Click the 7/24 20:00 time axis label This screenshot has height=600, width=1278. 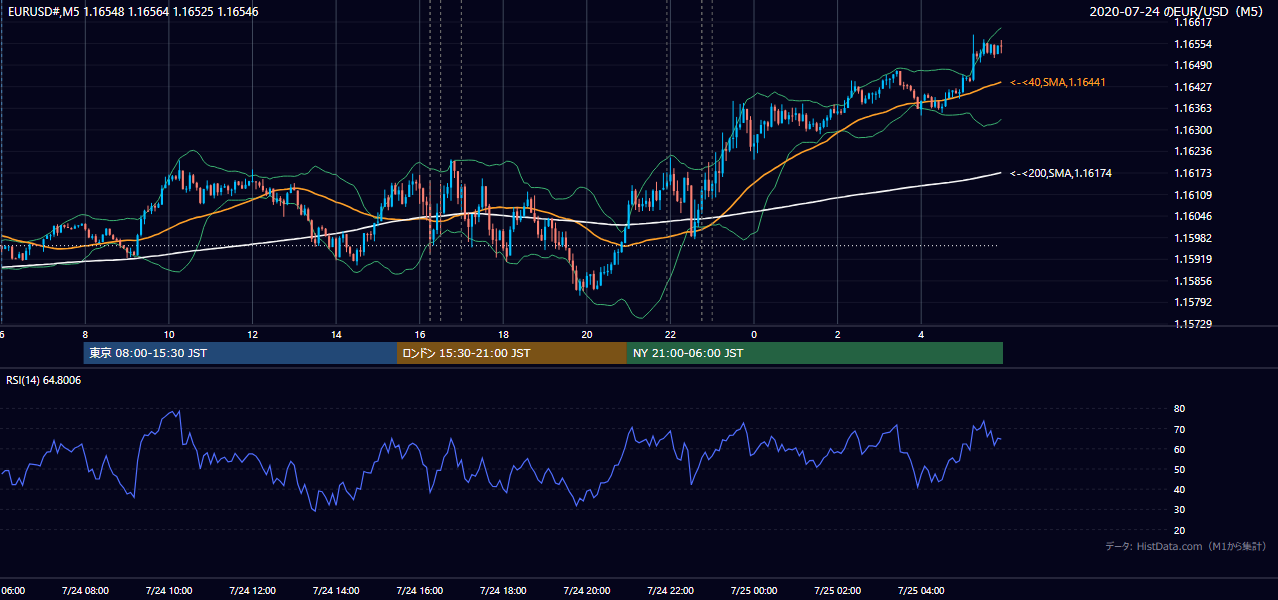[586, 590]
